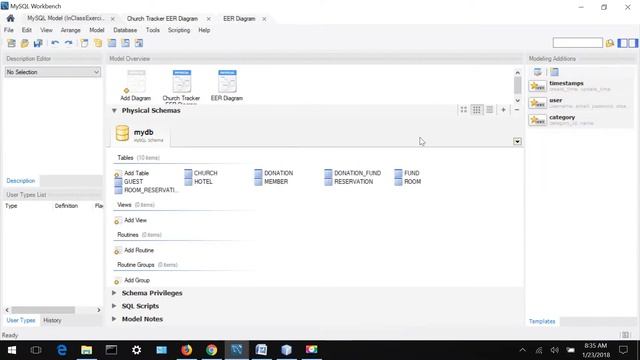Viewport: 640px width, 360px height.
Task: Click the Save Model toolbar icon
Action: click(38, 43)
